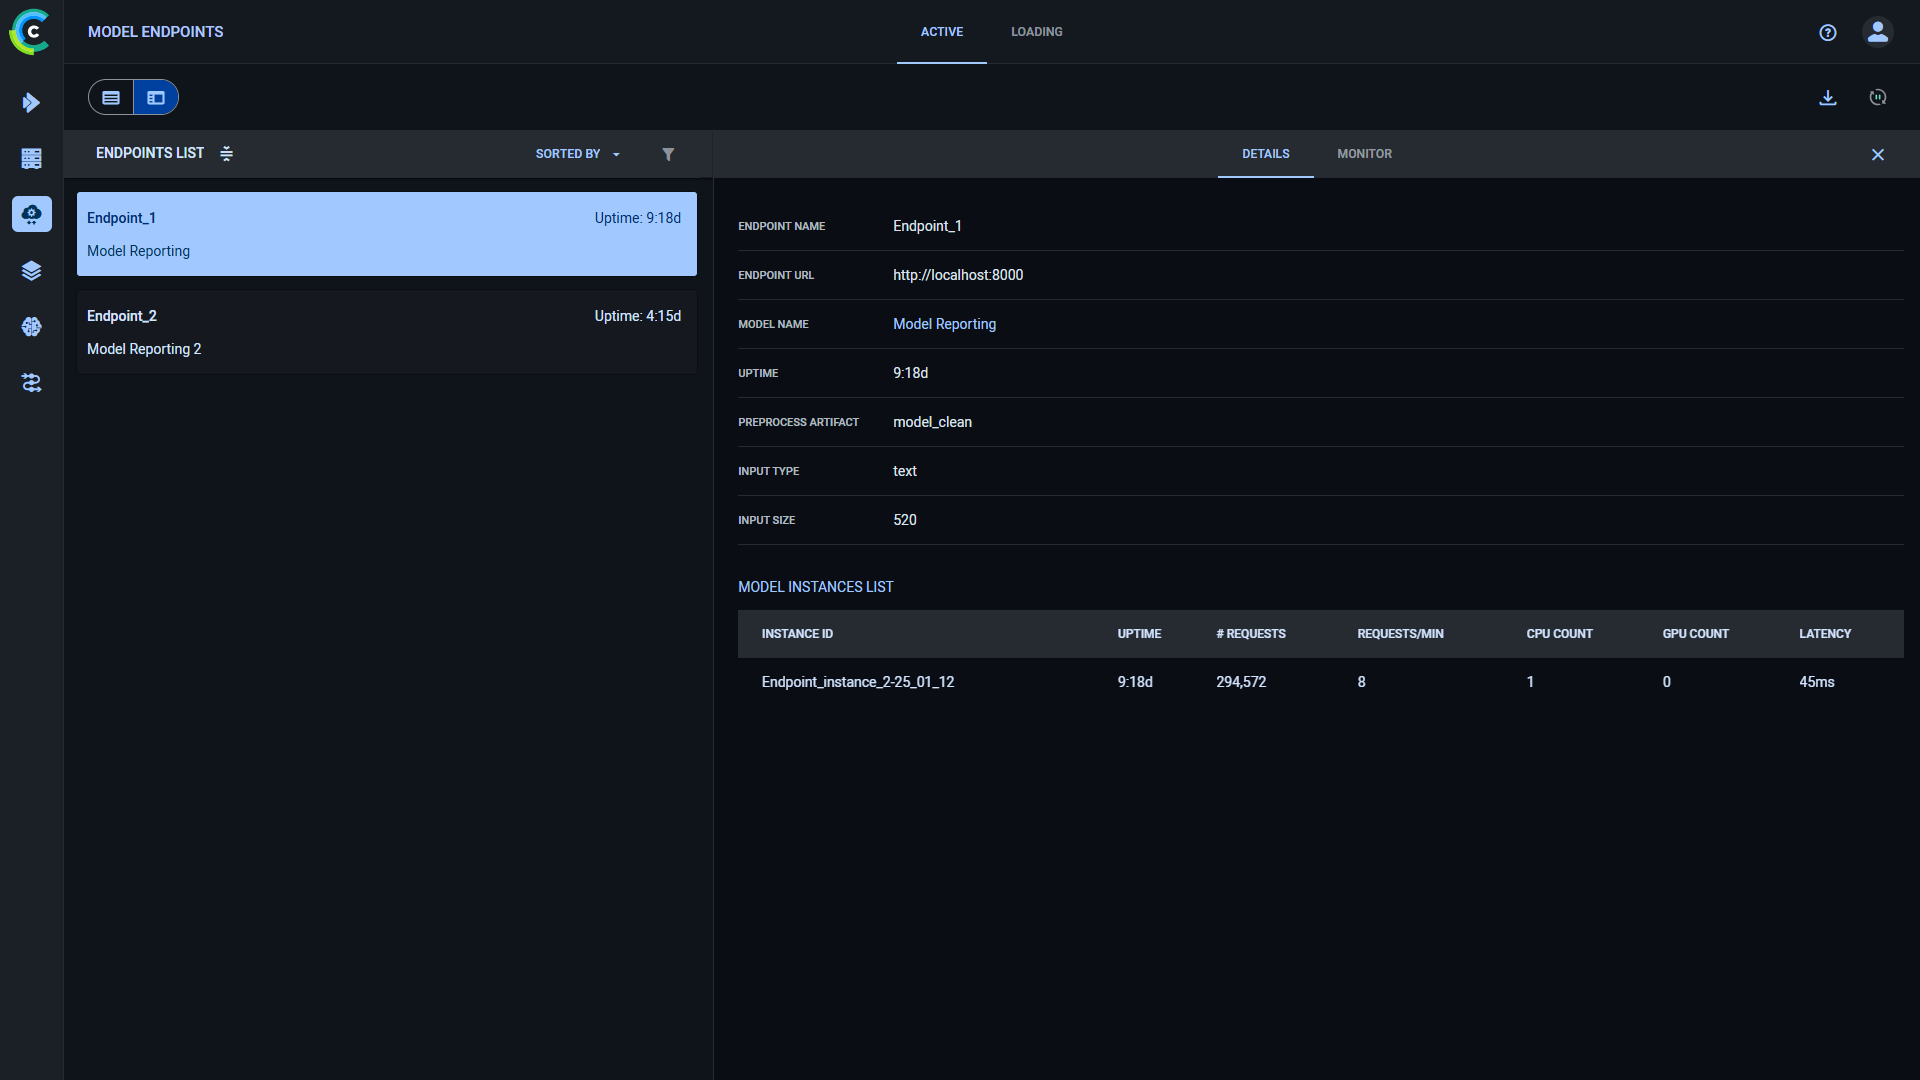
Task: Click the help question-mark icon
Action: (1828, 32)
